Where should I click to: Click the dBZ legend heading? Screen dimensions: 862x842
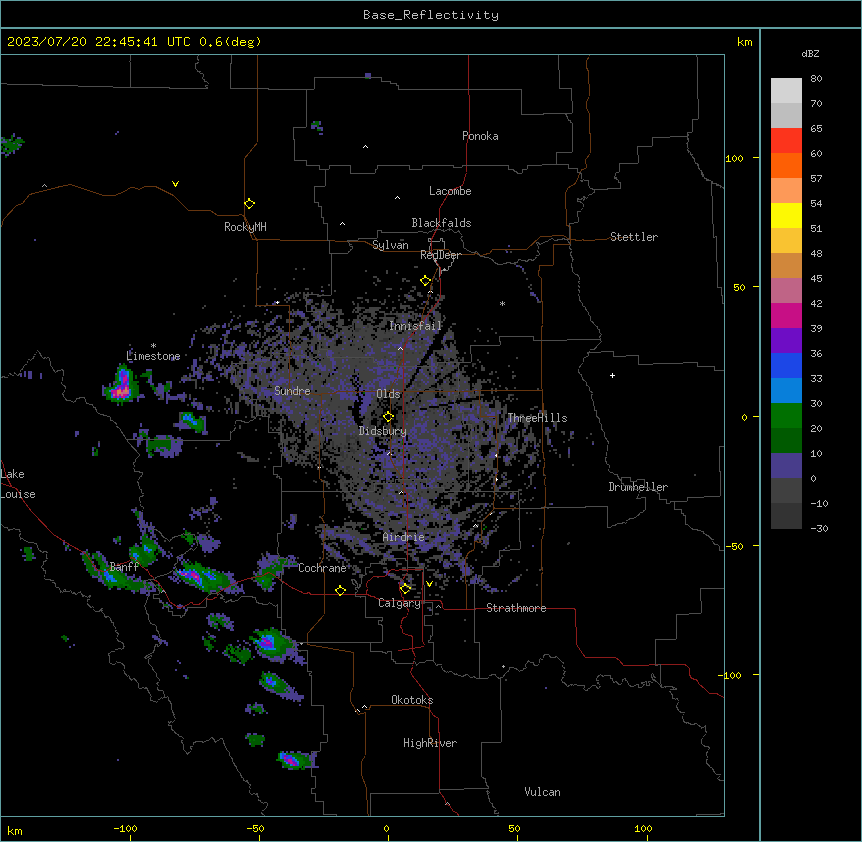coord(810,53)
